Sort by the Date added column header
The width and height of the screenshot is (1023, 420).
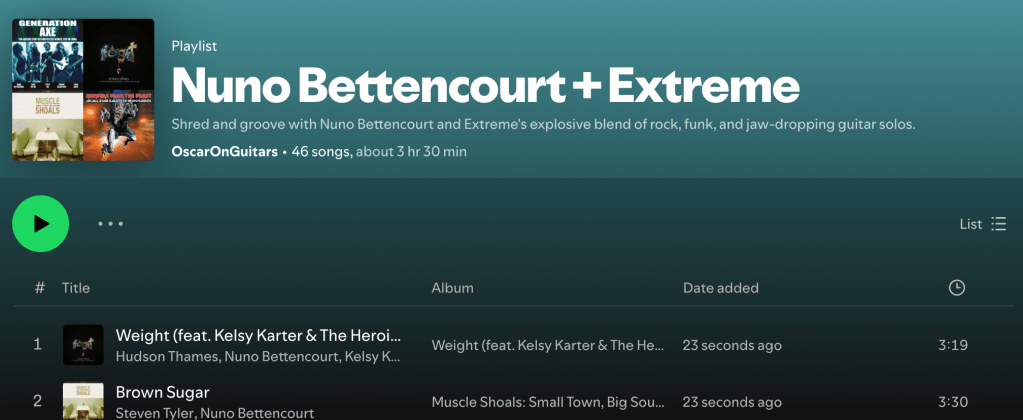click(x=720, y=288)
